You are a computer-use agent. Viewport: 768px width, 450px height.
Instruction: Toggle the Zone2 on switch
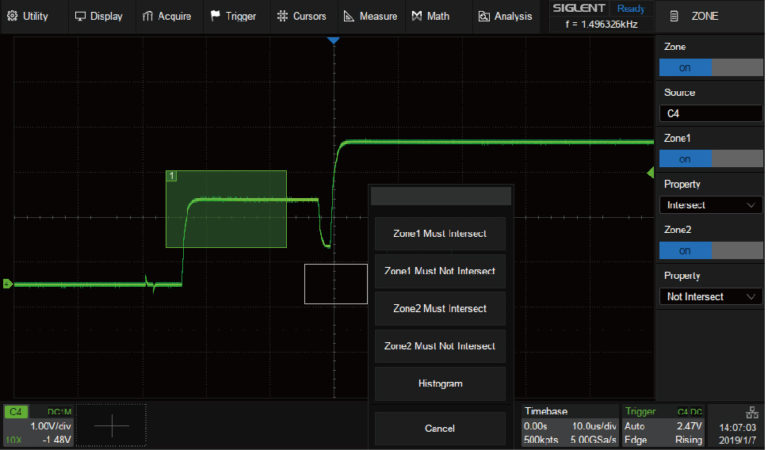710,250
